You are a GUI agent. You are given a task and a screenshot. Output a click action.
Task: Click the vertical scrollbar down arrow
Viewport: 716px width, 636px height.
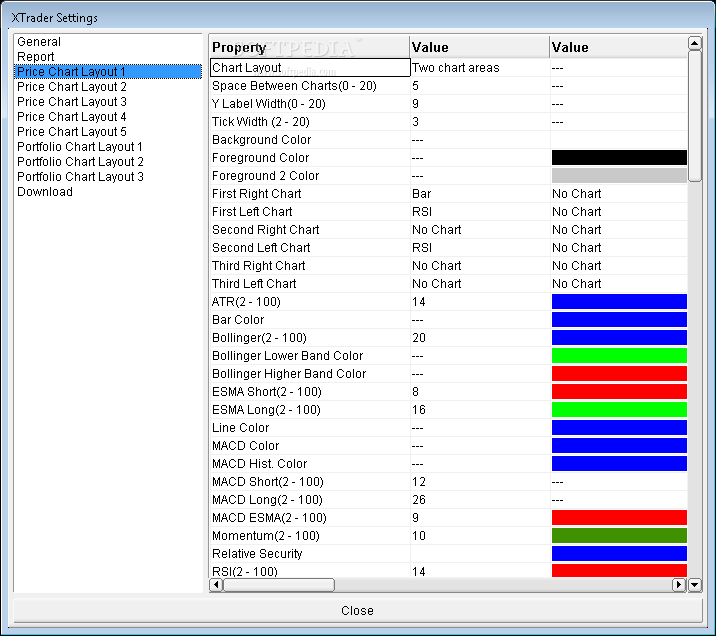pyautogui.click(x=695, y=584)
